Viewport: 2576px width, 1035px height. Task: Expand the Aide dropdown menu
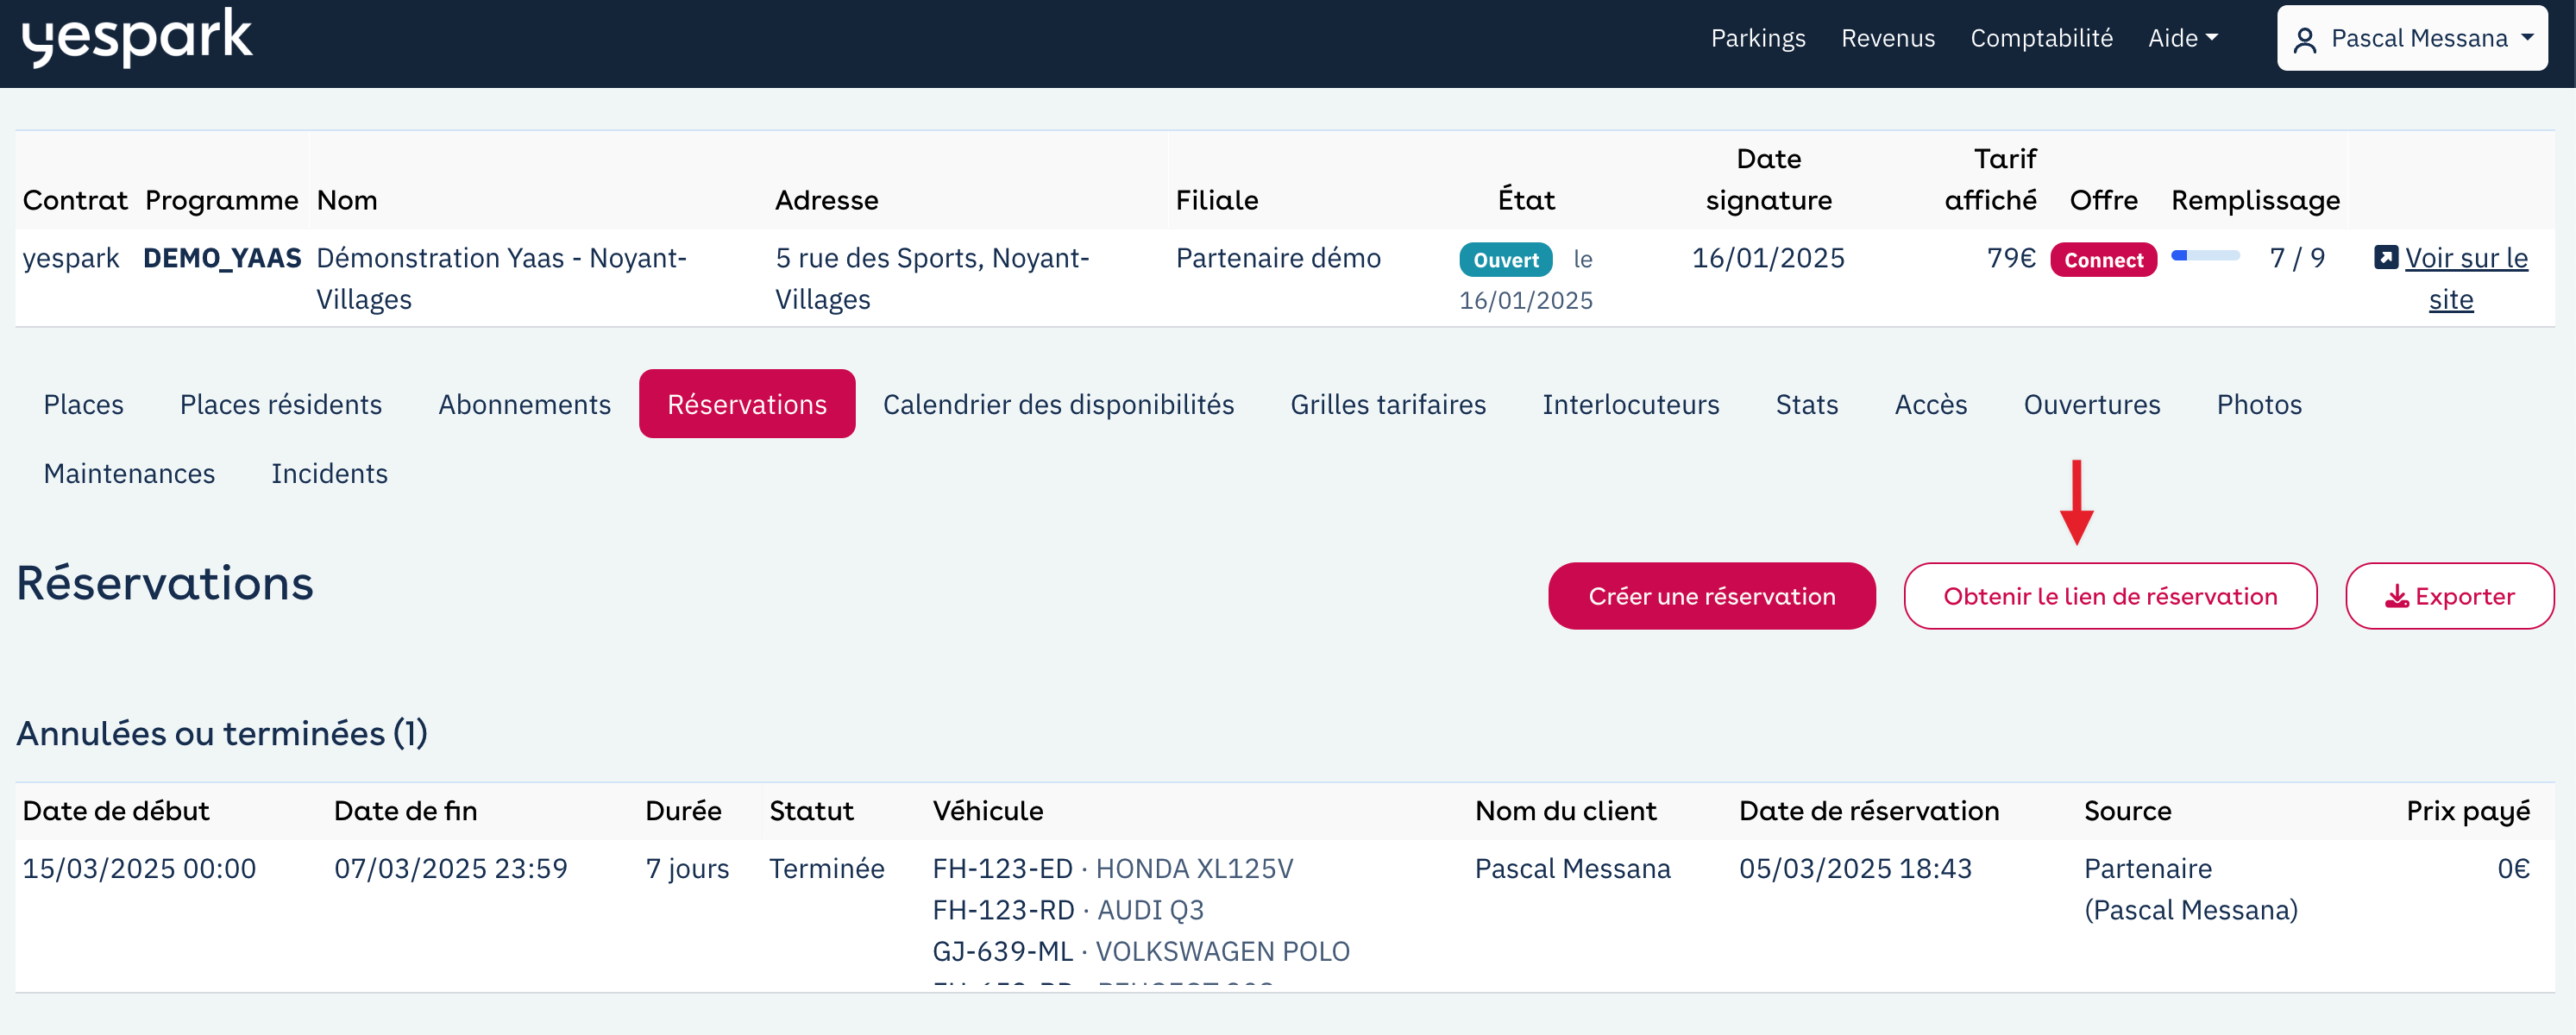[2182, 38]
